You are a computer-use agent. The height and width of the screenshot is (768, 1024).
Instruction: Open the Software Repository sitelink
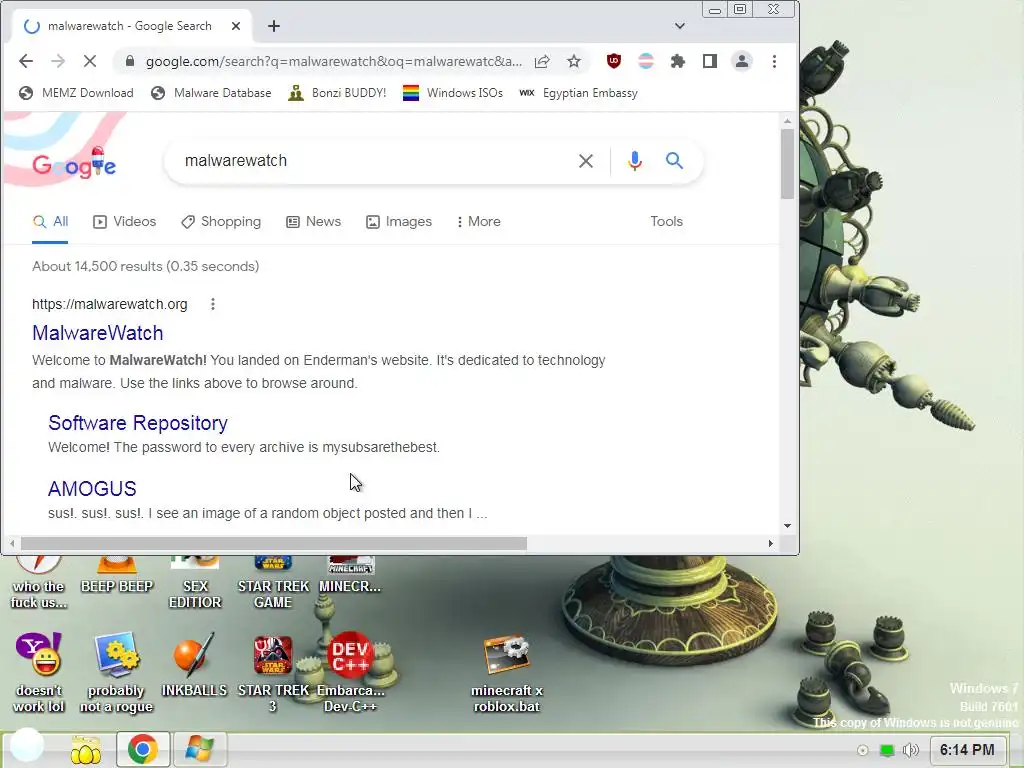click(x=138, y=423)
